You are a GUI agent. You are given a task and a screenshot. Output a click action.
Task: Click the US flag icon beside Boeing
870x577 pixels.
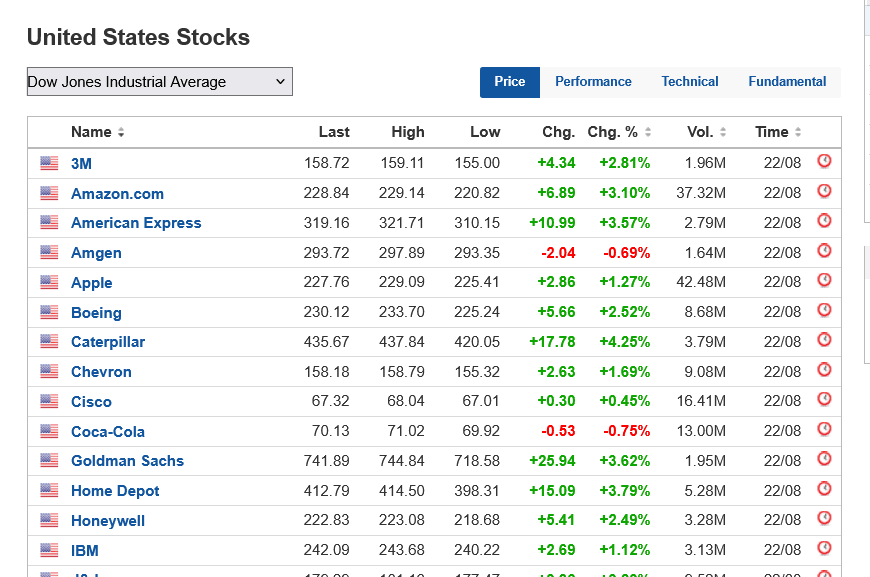49,313
